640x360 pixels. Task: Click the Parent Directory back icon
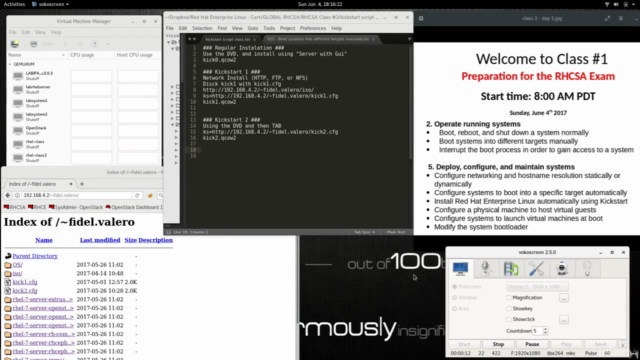[x=8, y=256]
